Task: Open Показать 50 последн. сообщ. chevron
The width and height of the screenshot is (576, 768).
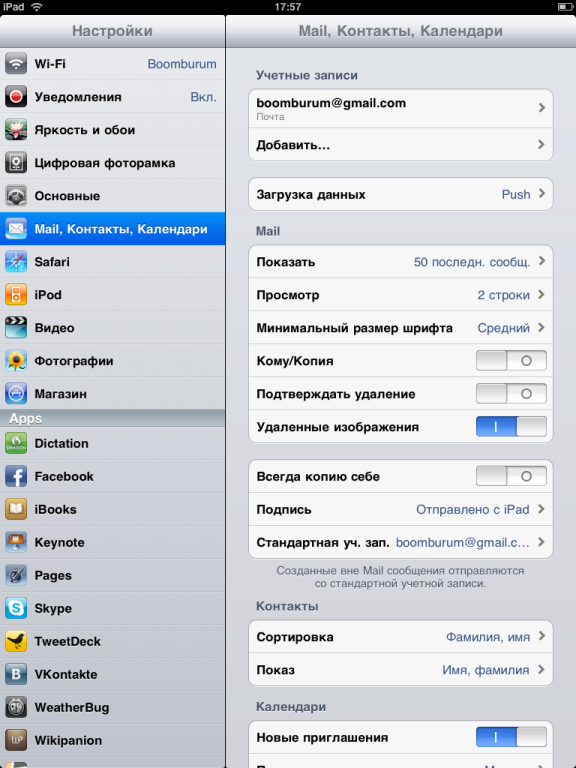Action: coord(542,261)
